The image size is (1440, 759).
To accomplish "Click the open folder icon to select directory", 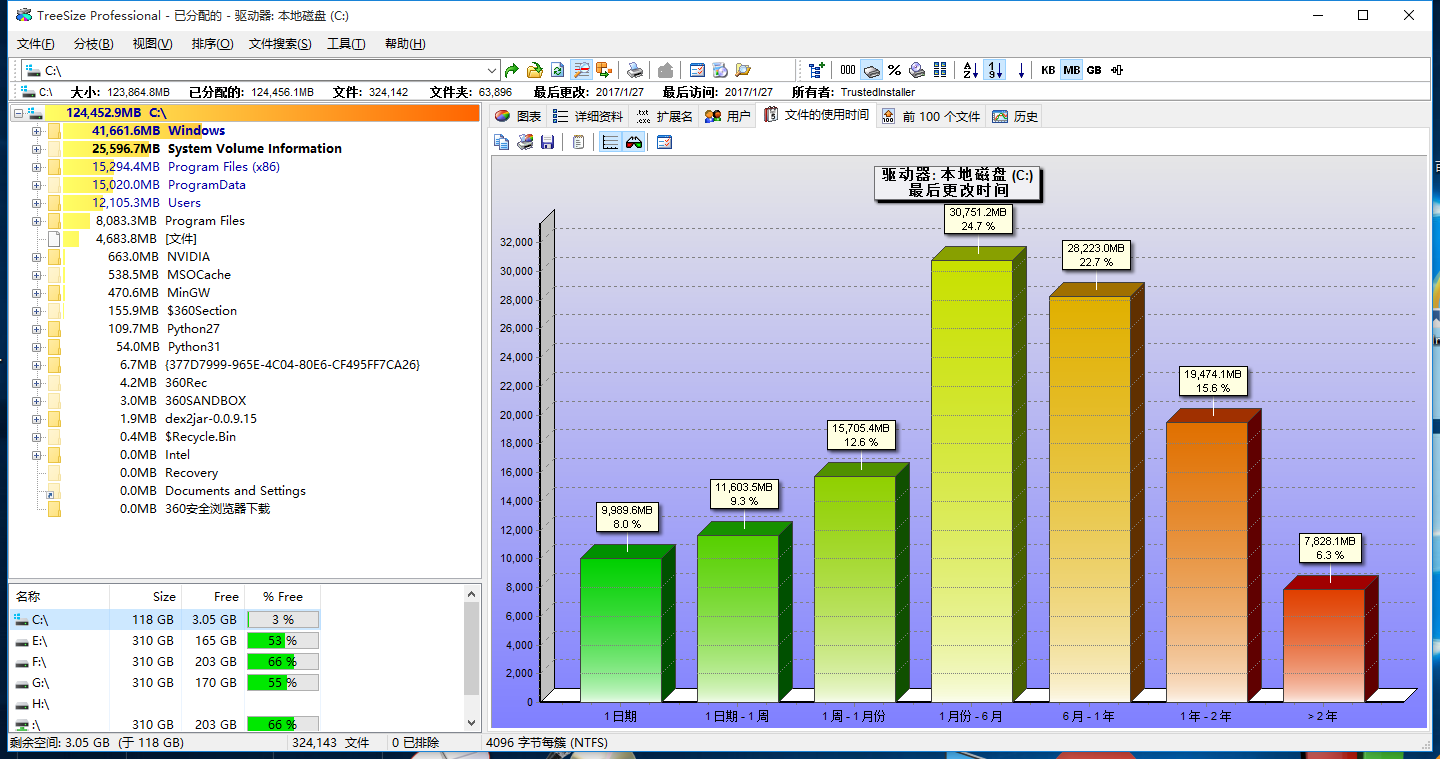I will click(x=535, y=70).
